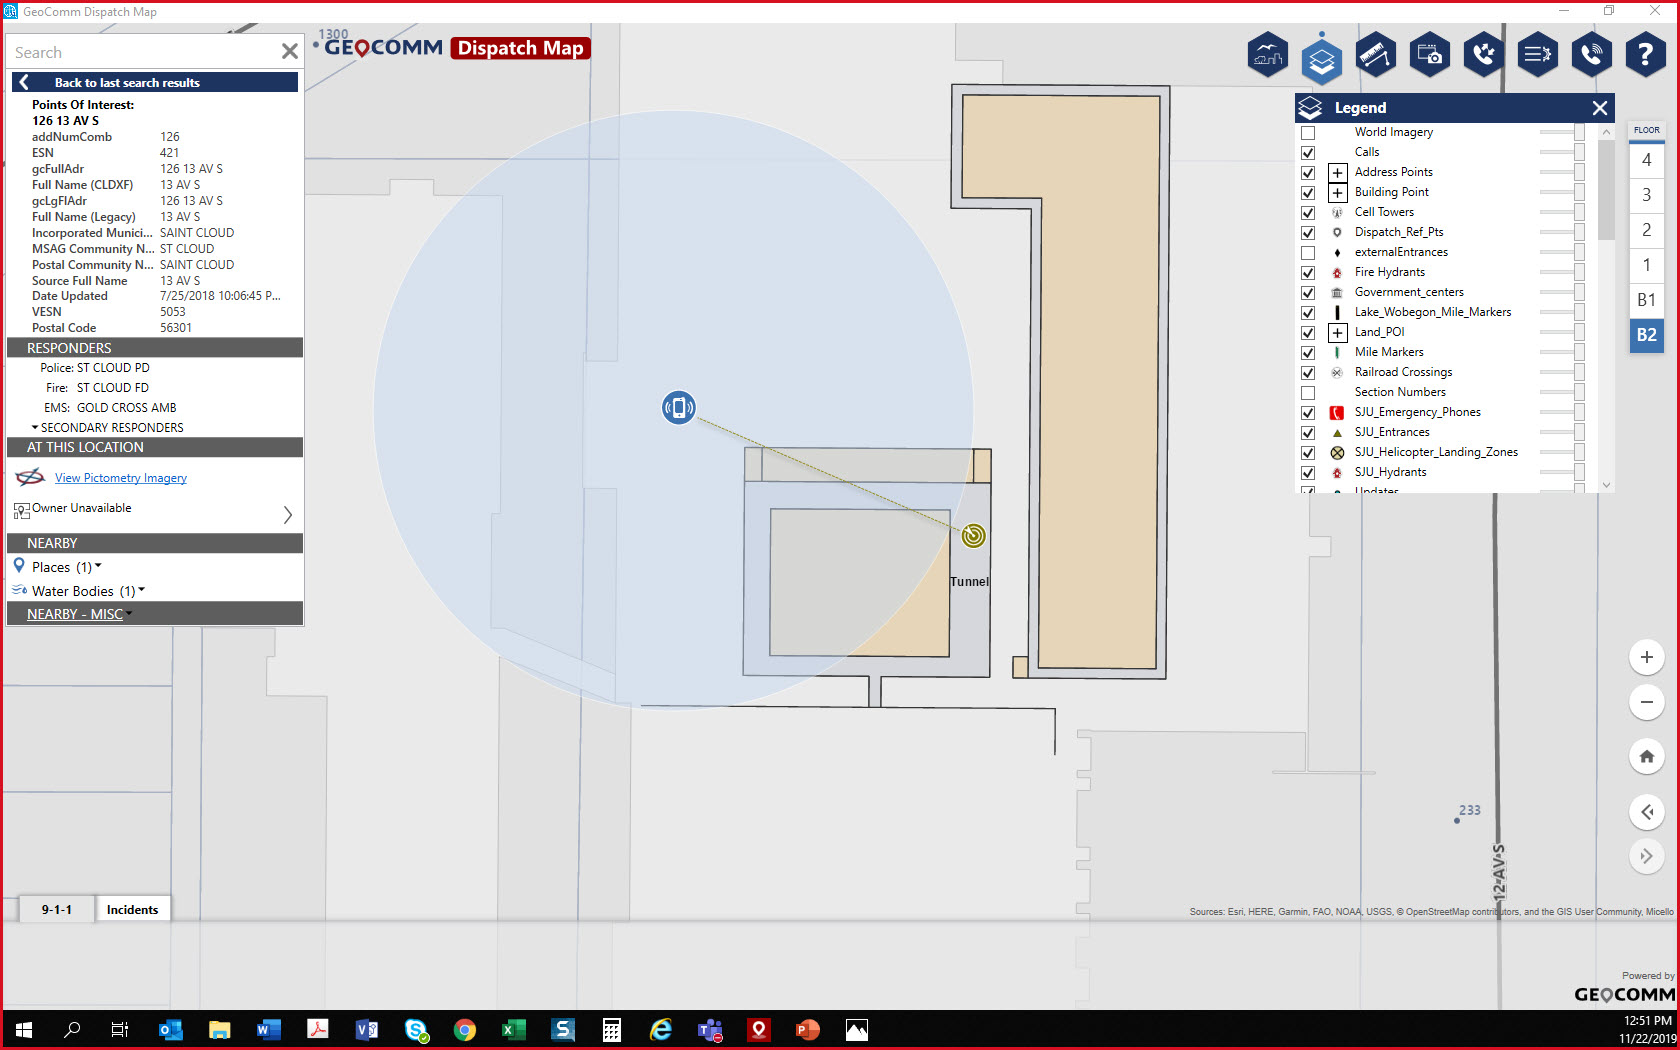Image resolution: width=1680 pixels, height=1050 pixels.
Task: Switch to the 9-1-1 tab
Action: [x=57, y=909]
